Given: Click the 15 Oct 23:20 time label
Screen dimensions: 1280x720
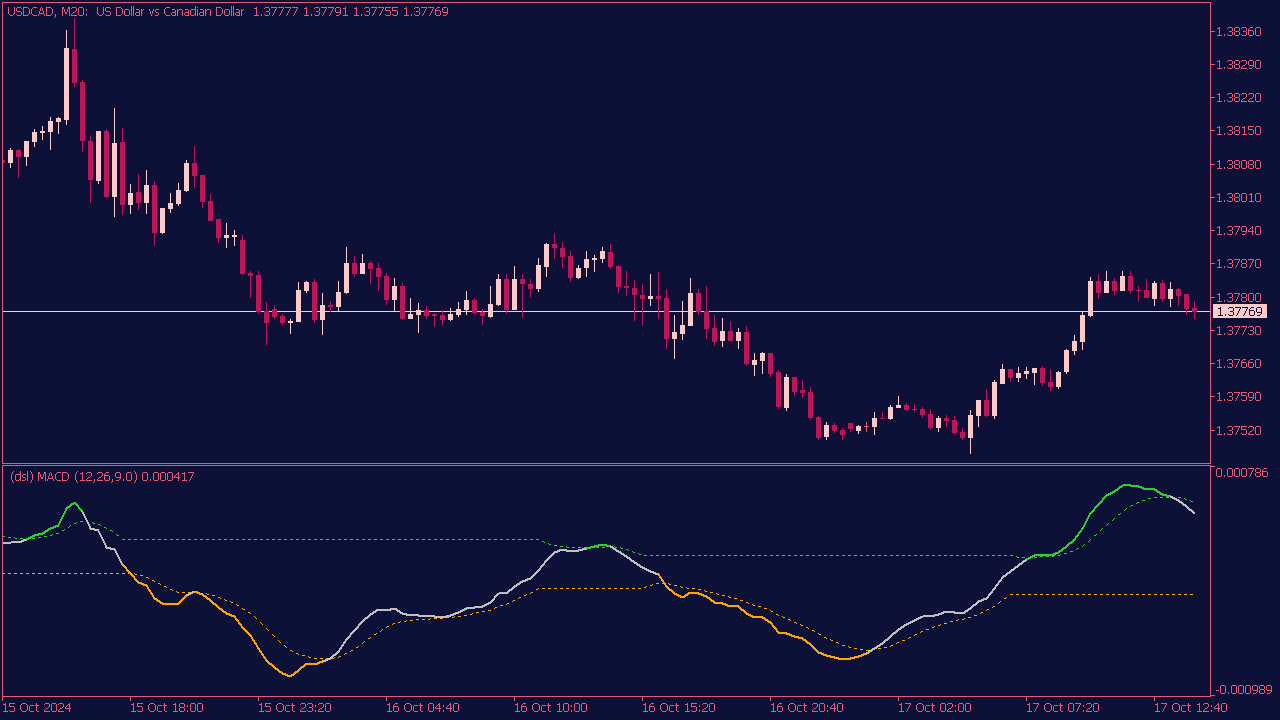Looking at the screenshot, I should point(295,708).
